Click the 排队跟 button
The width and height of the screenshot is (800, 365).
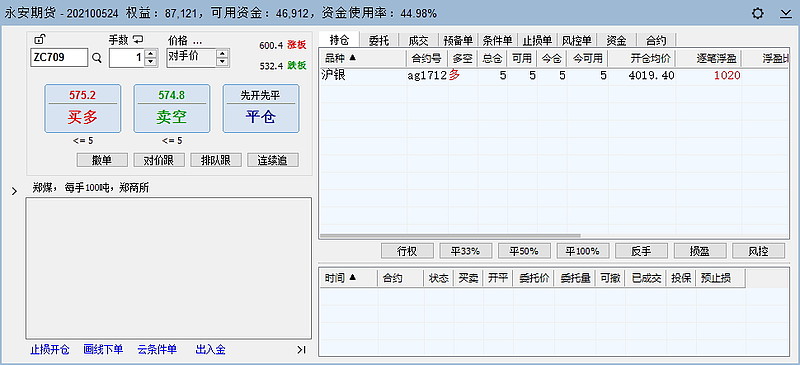click(215, 160)
